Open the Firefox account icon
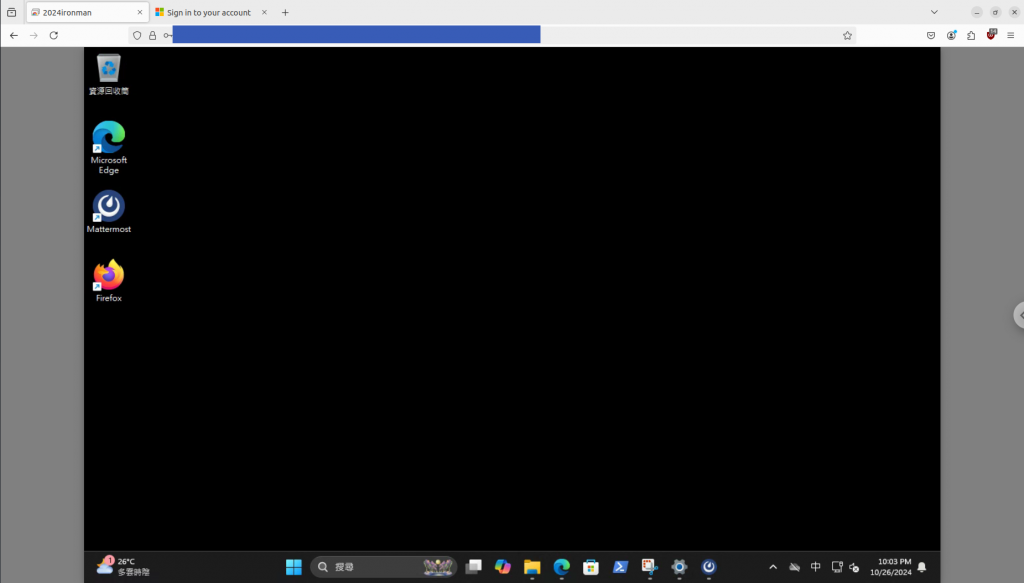The width and height of the screenshot is (1024, 583). 952,35
